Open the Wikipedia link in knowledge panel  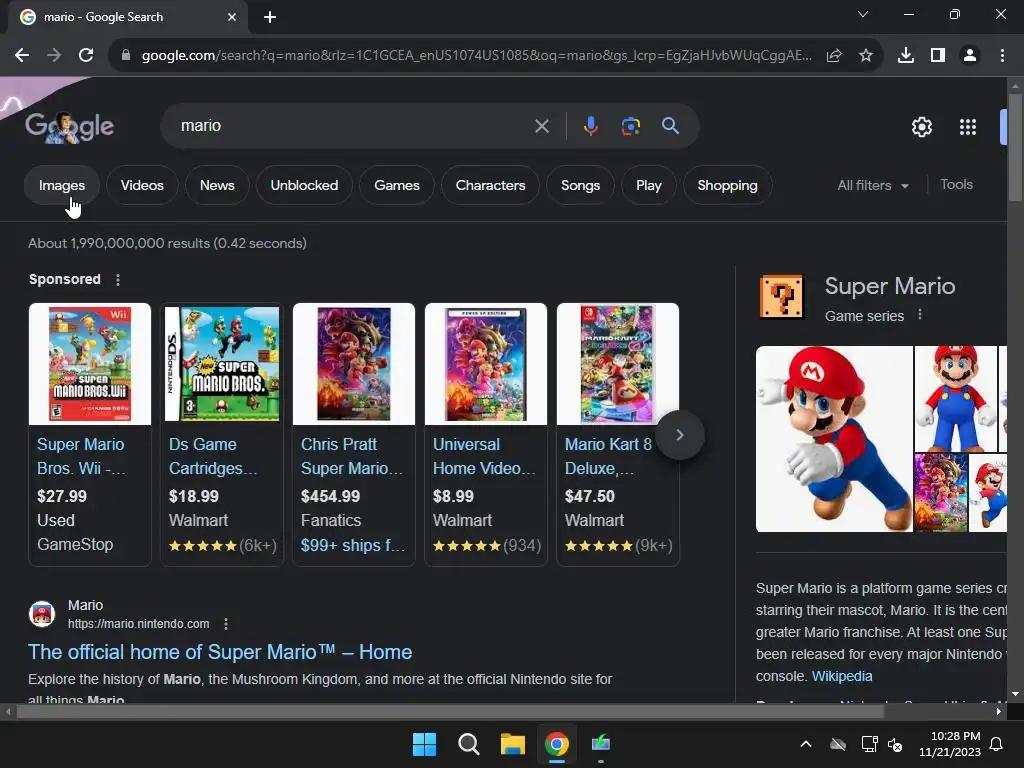[842, 676]
